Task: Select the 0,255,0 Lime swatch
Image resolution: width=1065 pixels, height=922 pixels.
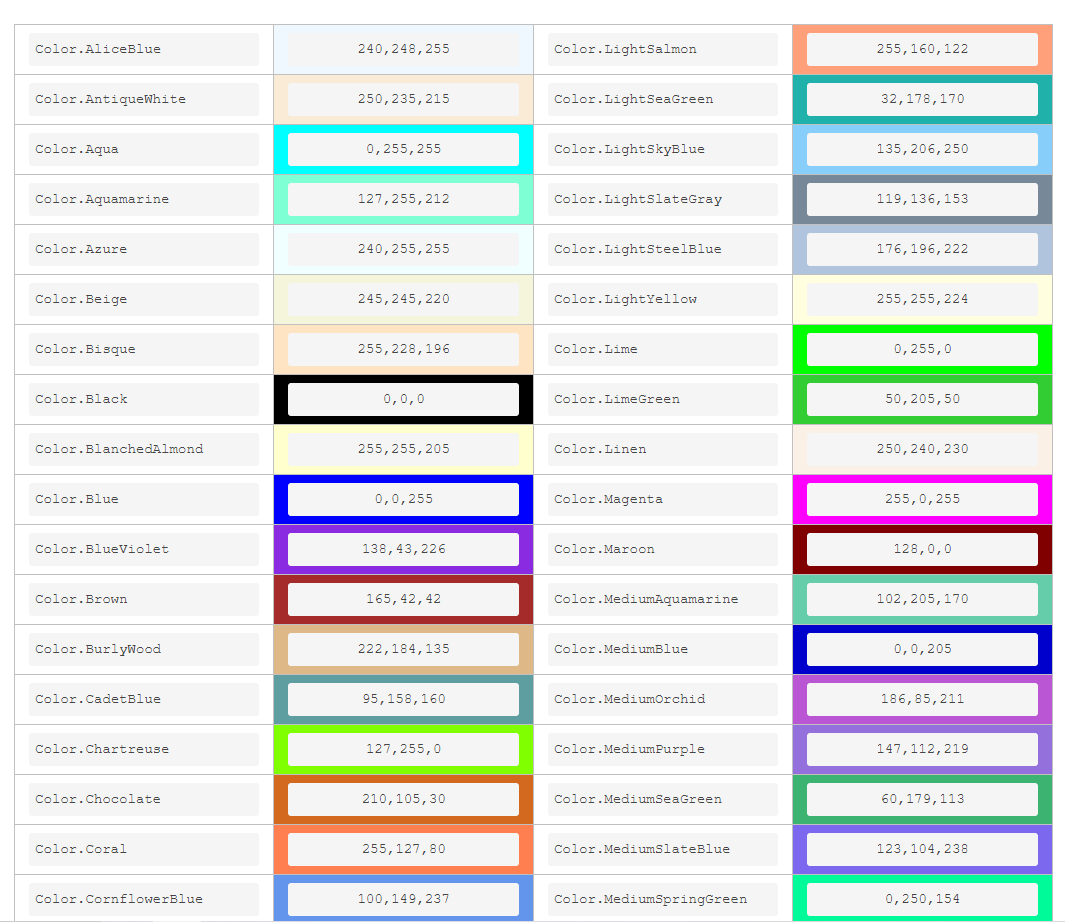Action: click(x=922, y=349)
